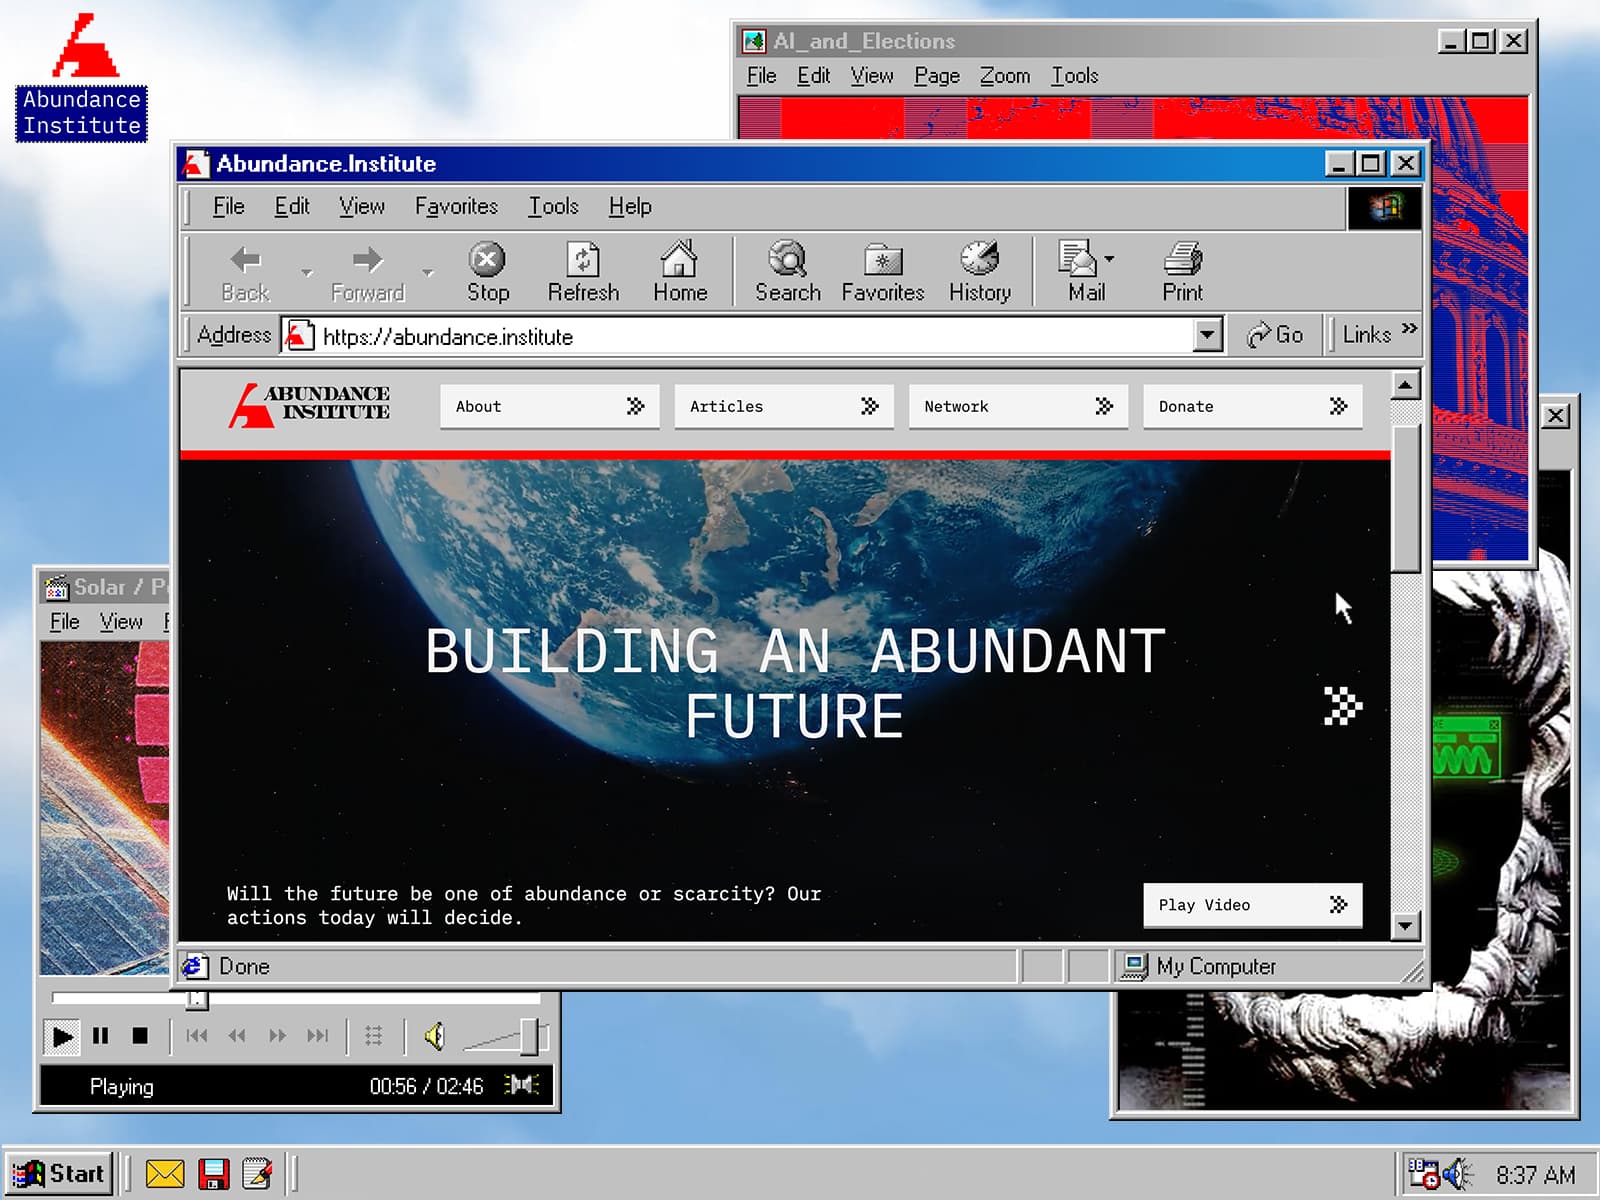Image resolution: width=1600 pixels, height=1200 pixels.
Task: Open the Back button history dropdown arrow
Action: [306, 271]
